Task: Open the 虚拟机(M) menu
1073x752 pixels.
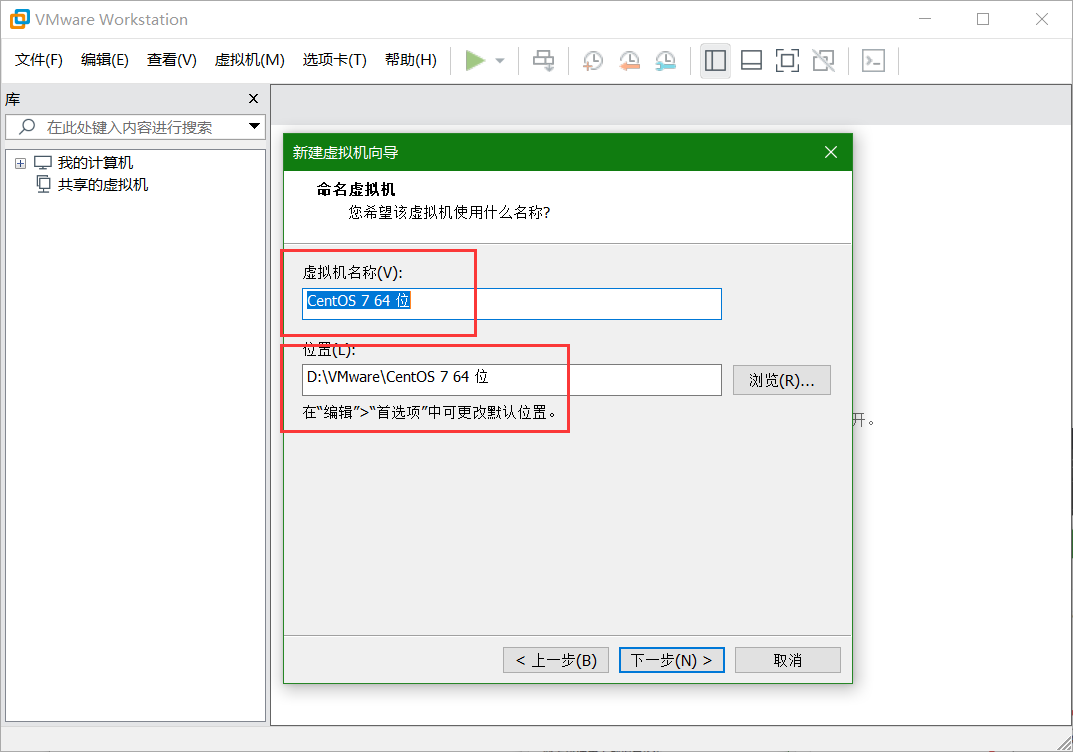Action: [x=249, y=60]
